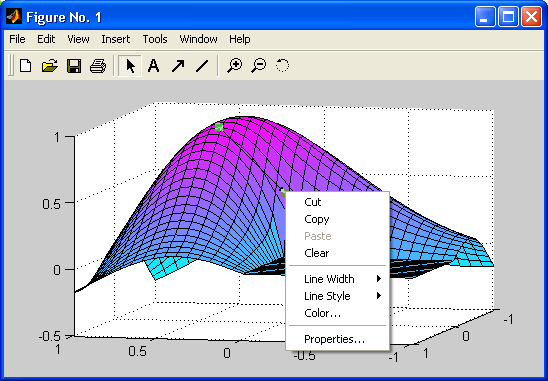The image size is (548, 381).
Task: Click the green selection handle atop surface
Action: point(219,127)
